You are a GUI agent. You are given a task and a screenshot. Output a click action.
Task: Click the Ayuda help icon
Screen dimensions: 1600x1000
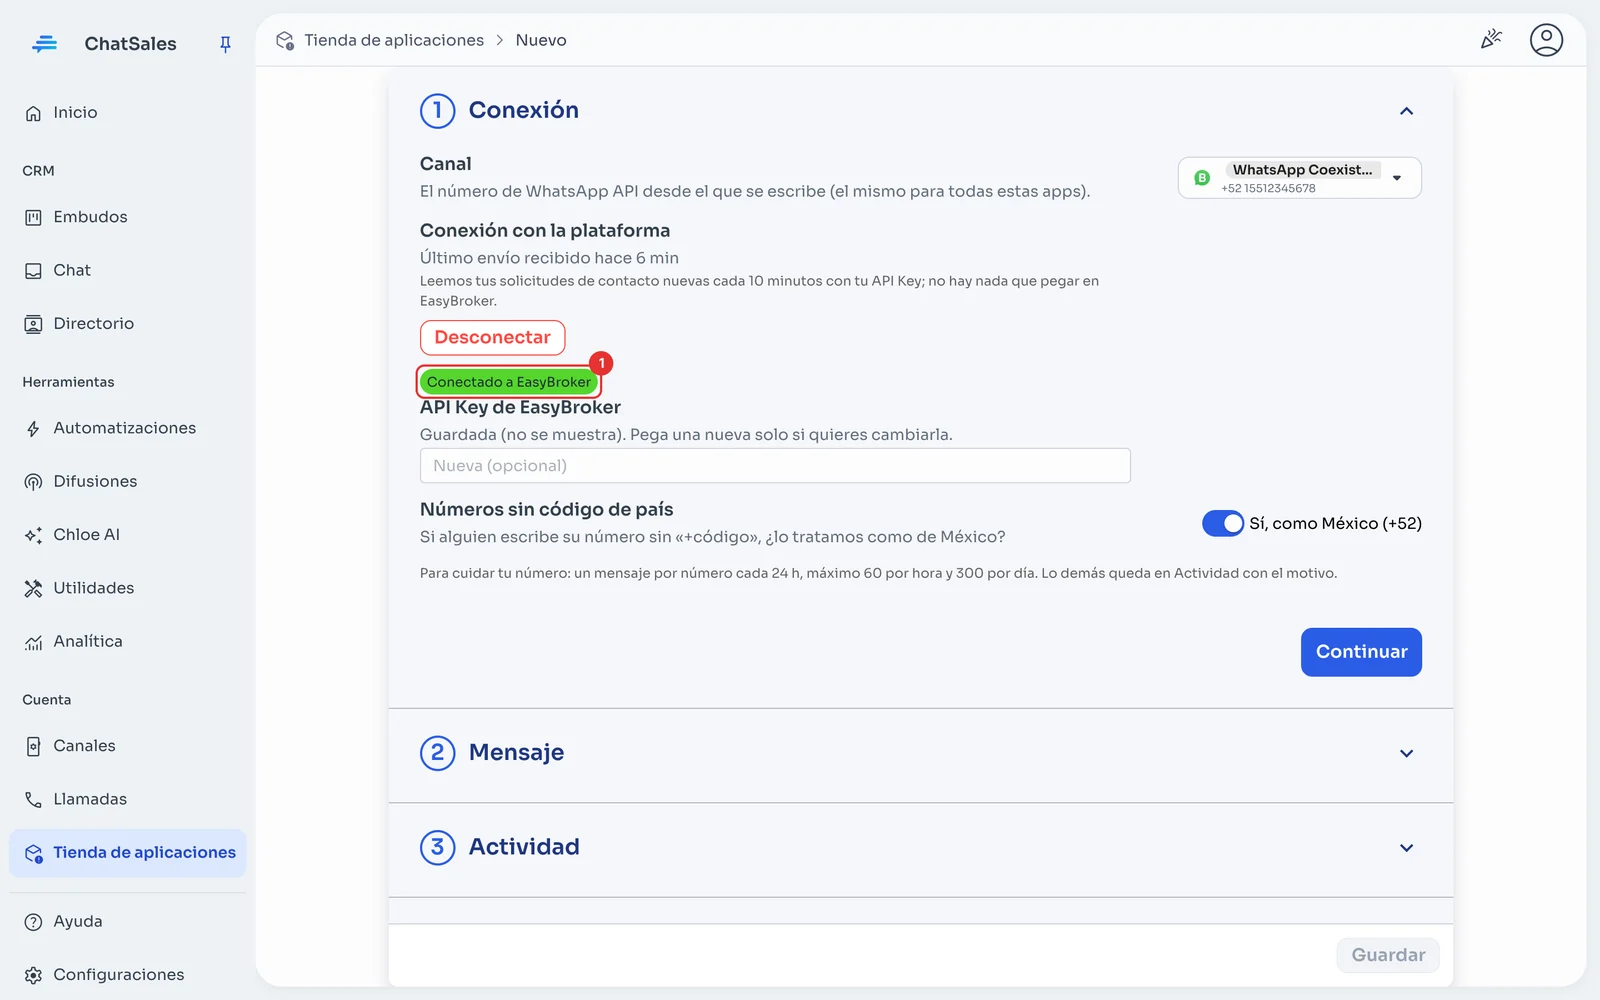coord(33,922)
